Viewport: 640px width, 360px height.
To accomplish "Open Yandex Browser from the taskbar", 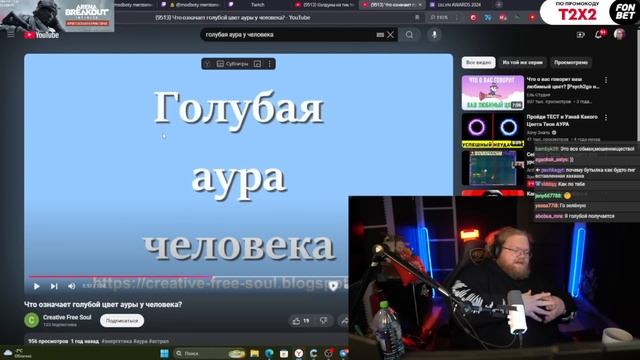I will (299, 353).
